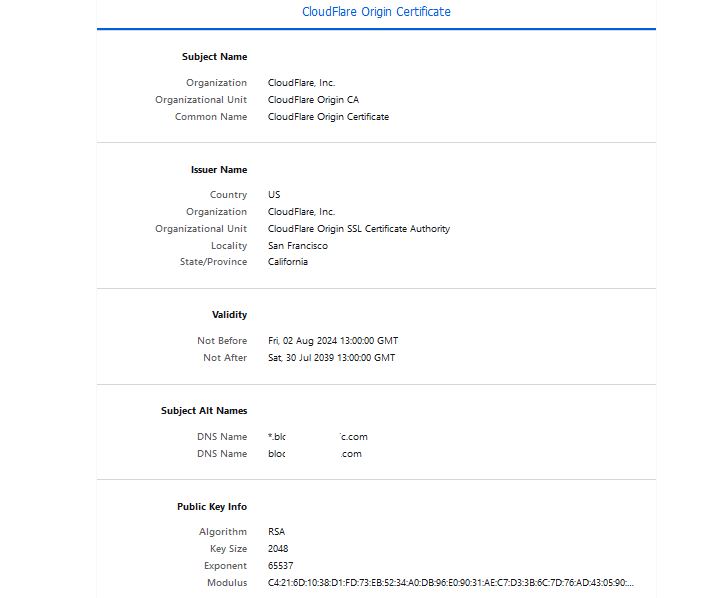Viewport: 712px width, 598px height.
Task: Click the 'Not Before' field label
Action: [222, 341]
